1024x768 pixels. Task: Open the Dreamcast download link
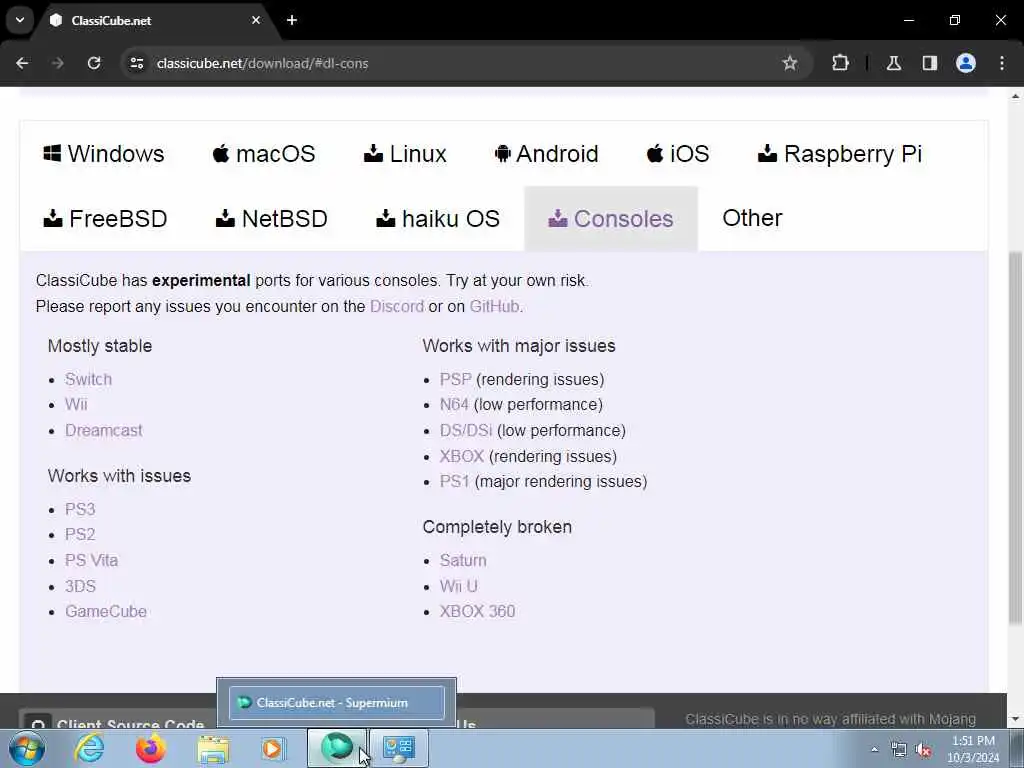103,430
